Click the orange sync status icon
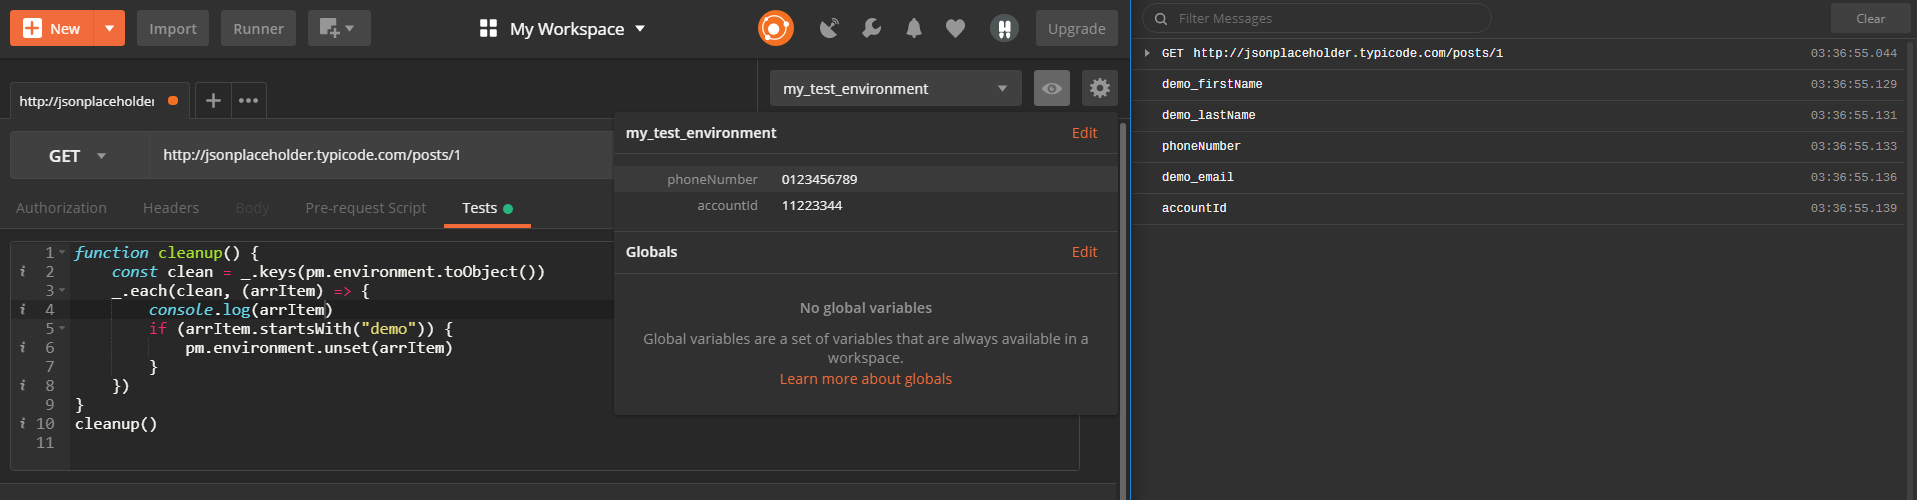 [x=775, y=28]
